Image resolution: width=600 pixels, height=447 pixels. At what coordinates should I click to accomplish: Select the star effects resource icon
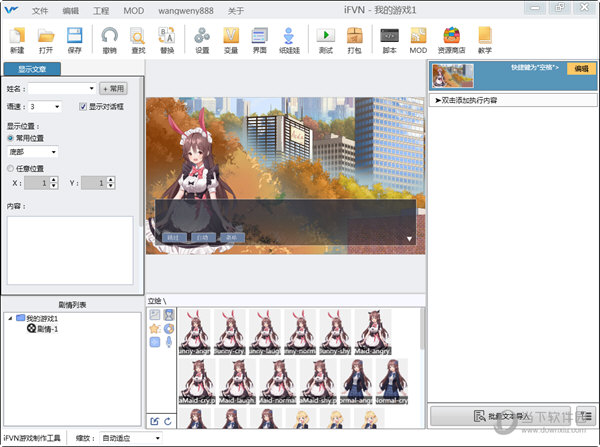point(155,328)
